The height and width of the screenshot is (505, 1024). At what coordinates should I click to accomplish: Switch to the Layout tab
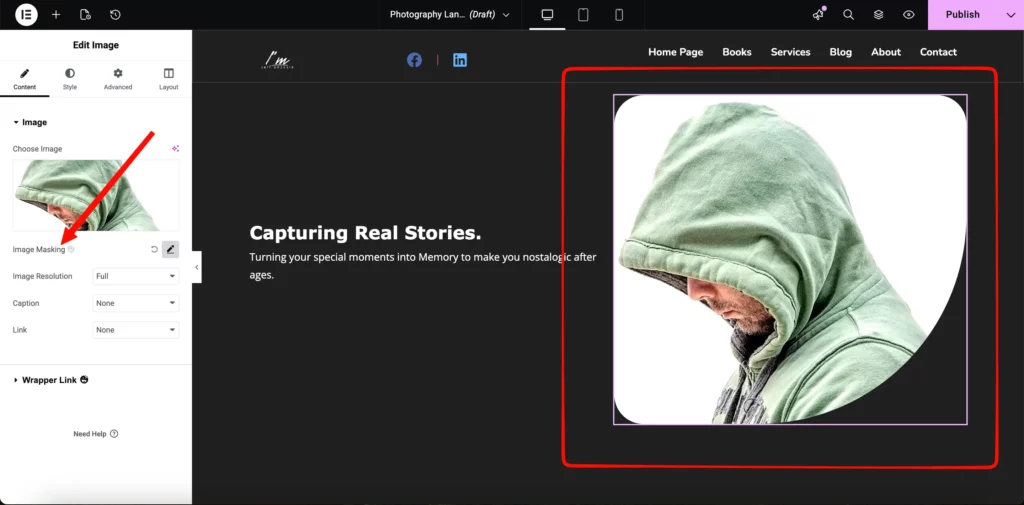168,79
